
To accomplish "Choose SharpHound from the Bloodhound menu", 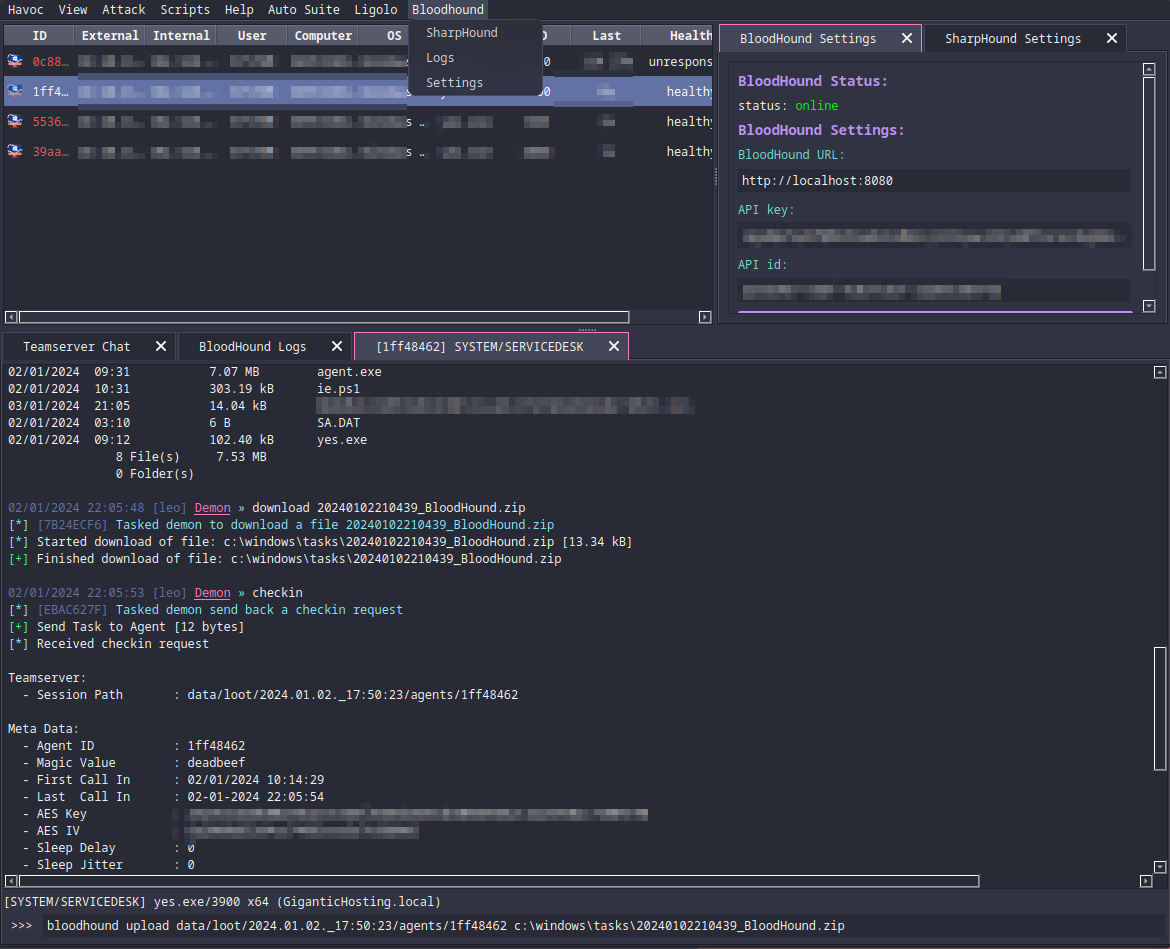I will point(462,33).
